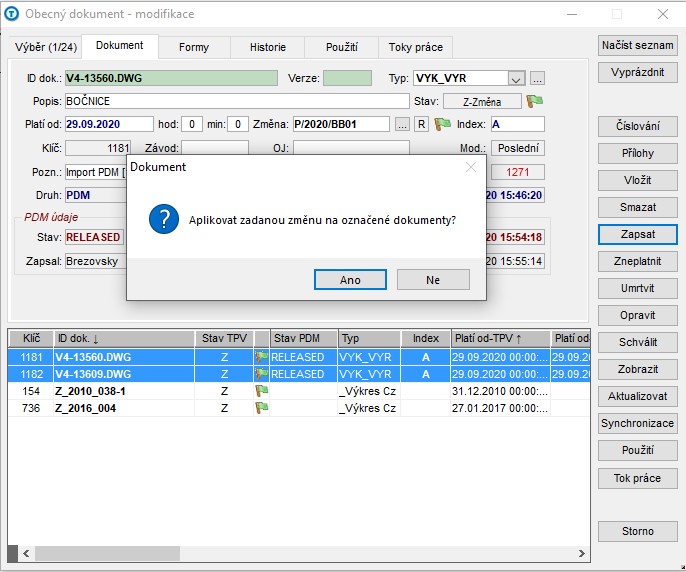Sort the table by the ID dok. column header
The width and height of the screenshot is (686, 572).
click(124, 338)
